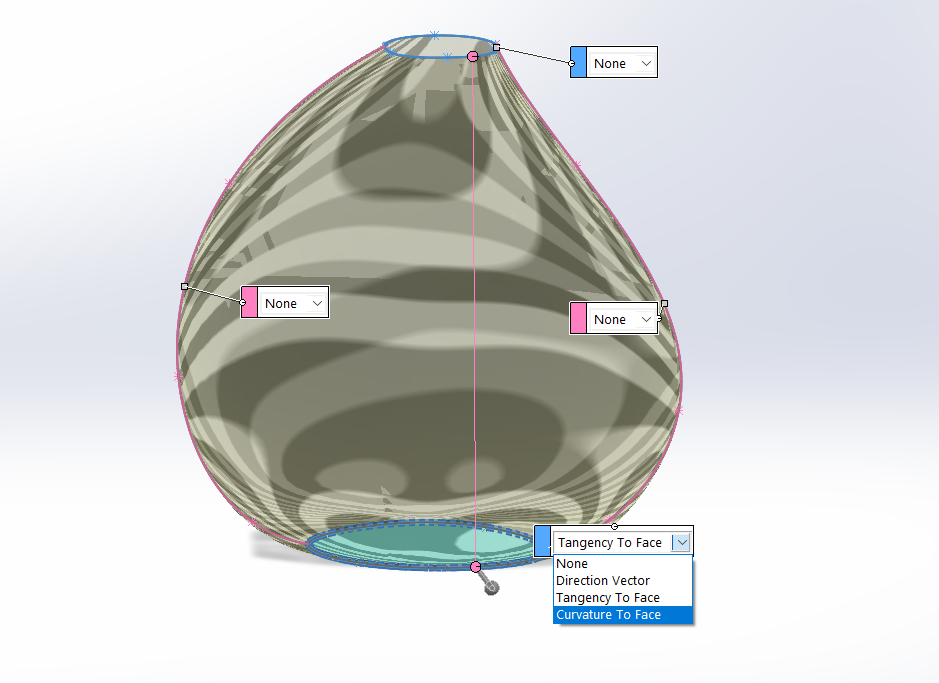Pick the None option in the open list
Viewport: 939px width, 683px height.
coord(572,564)
